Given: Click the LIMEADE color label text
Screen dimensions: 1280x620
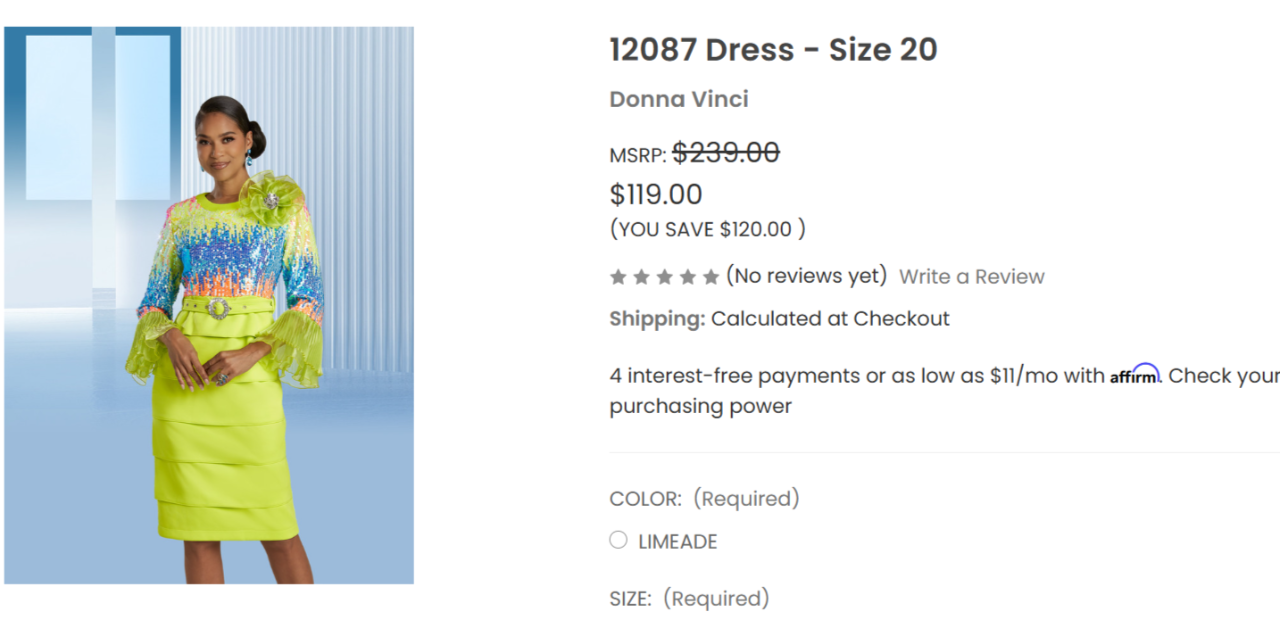Looking at the screenshot, I should coord(678,542).
